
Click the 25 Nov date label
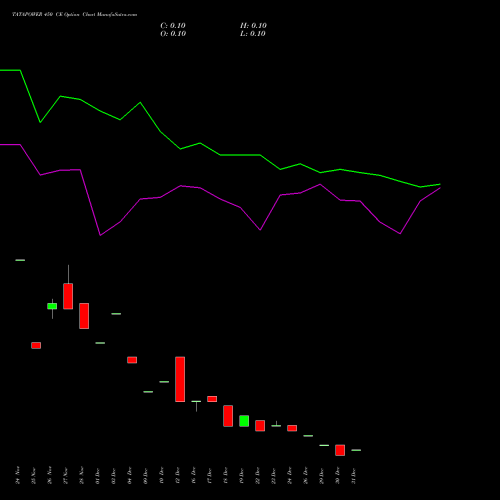click(x=34, y=475)
